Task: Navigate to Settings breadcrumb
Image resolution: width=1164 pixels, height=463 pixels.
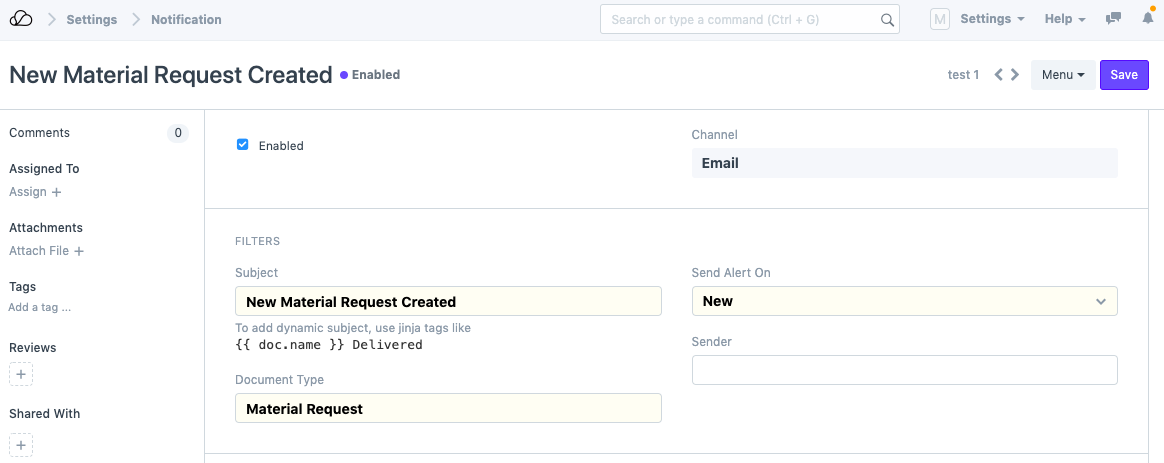Action: point(91,19)
